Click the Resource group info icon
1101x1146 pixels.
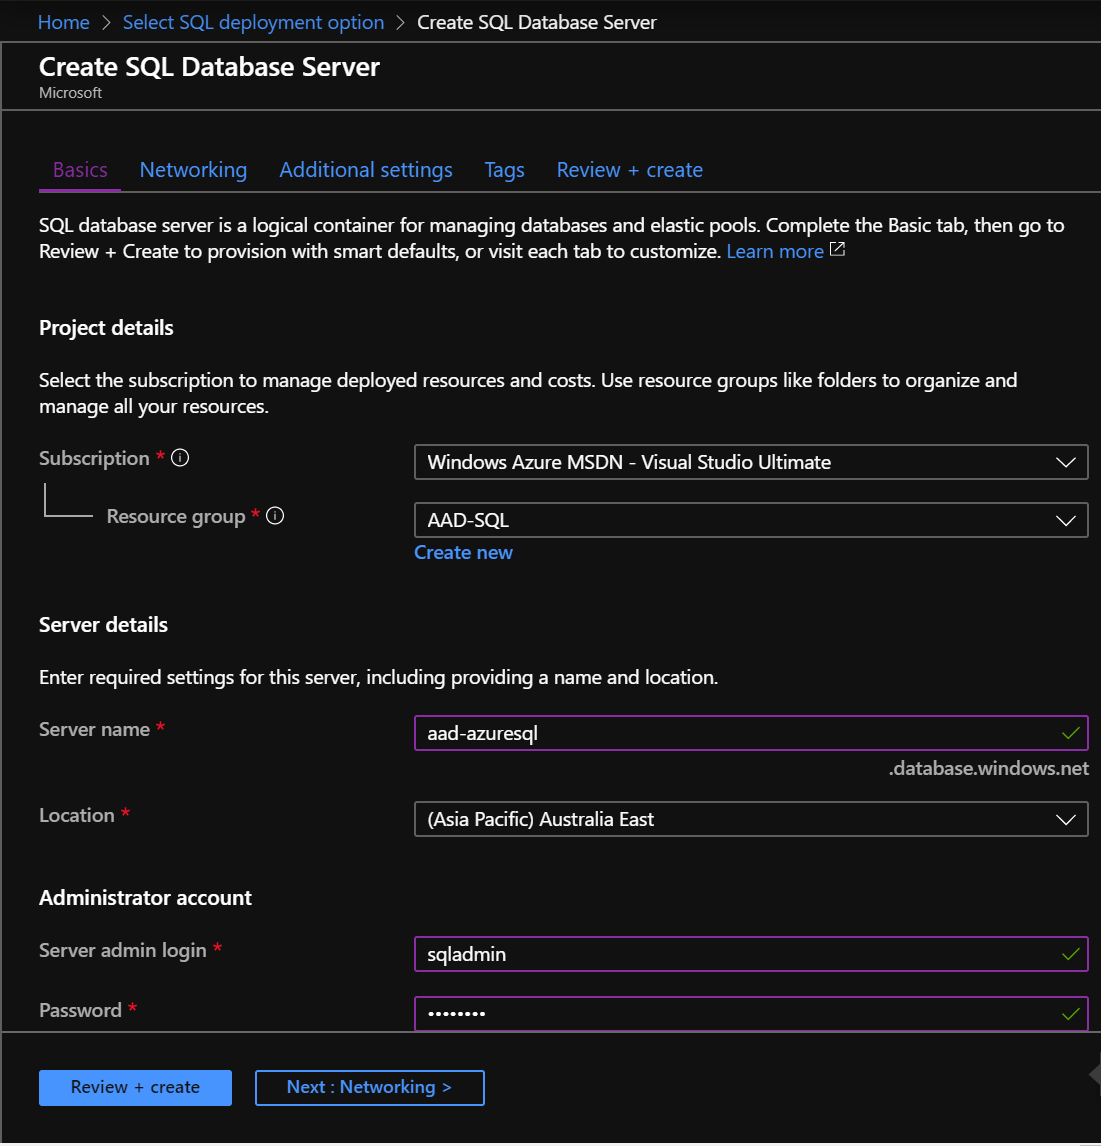275,515
